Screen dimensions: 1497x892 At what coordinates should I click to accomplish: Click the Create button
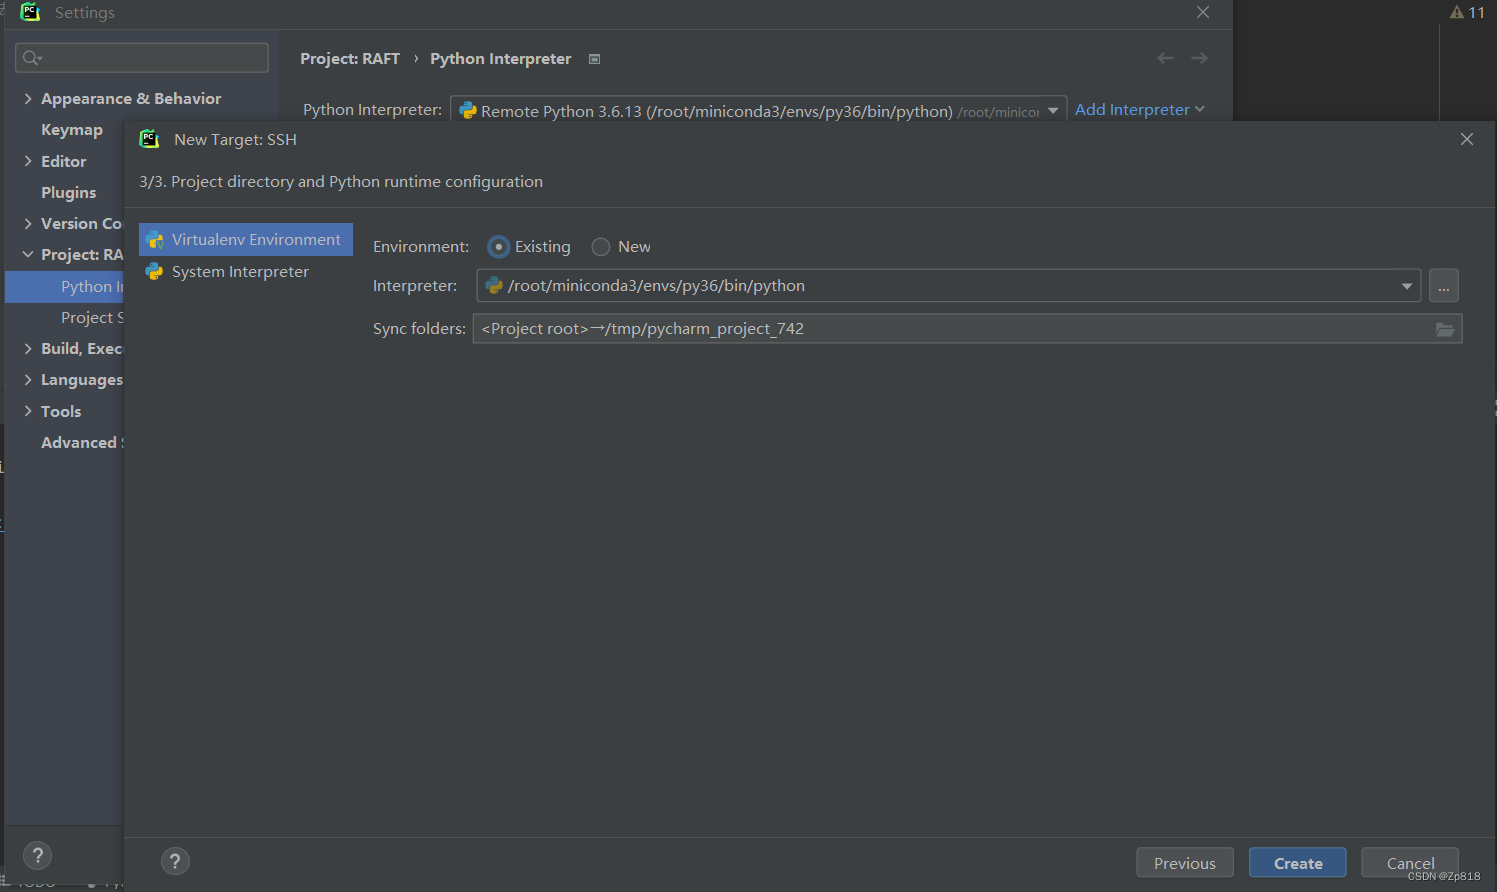tap(1297, 863)
